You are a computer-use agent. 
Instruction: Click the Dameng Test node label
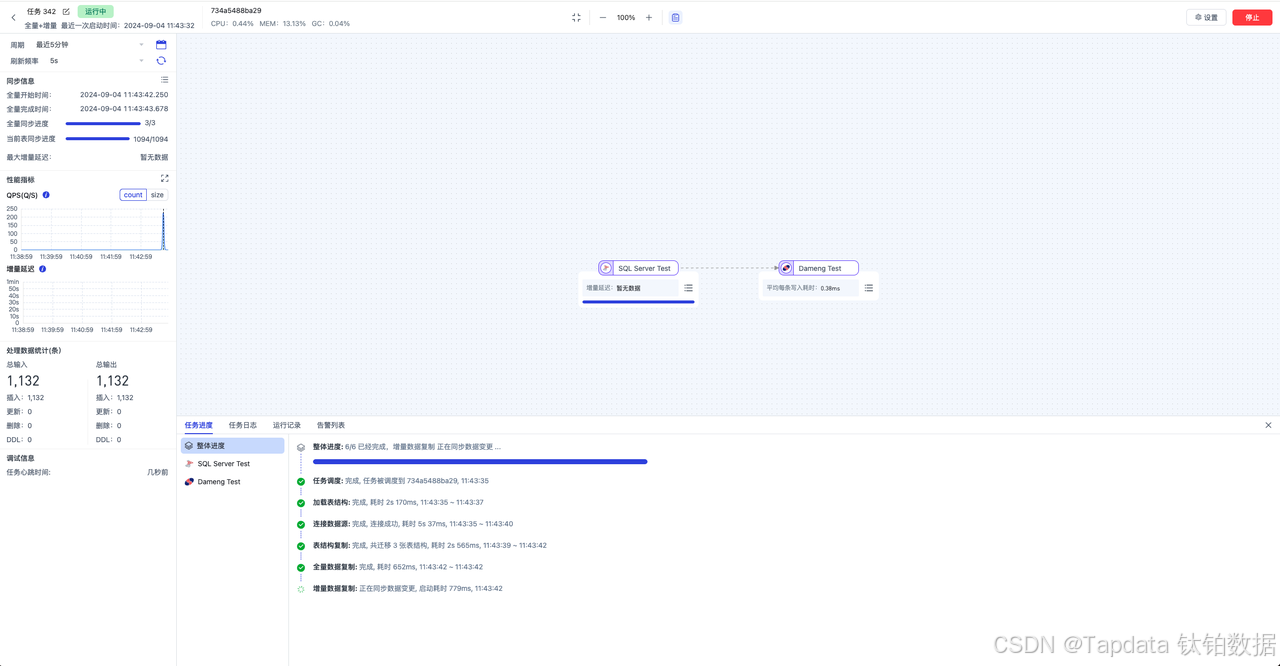(x=820, y=268)
